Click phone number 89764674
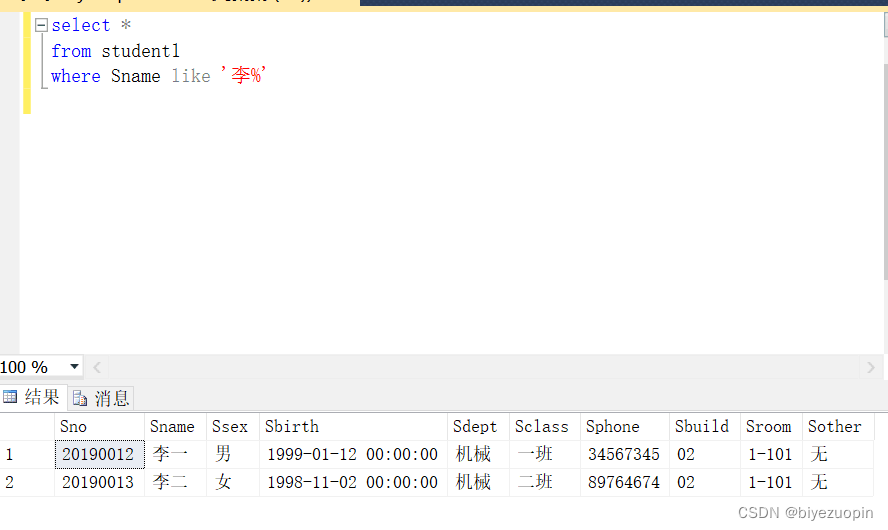The width and height of the screenshot is (888, 530). click(625, 482)
